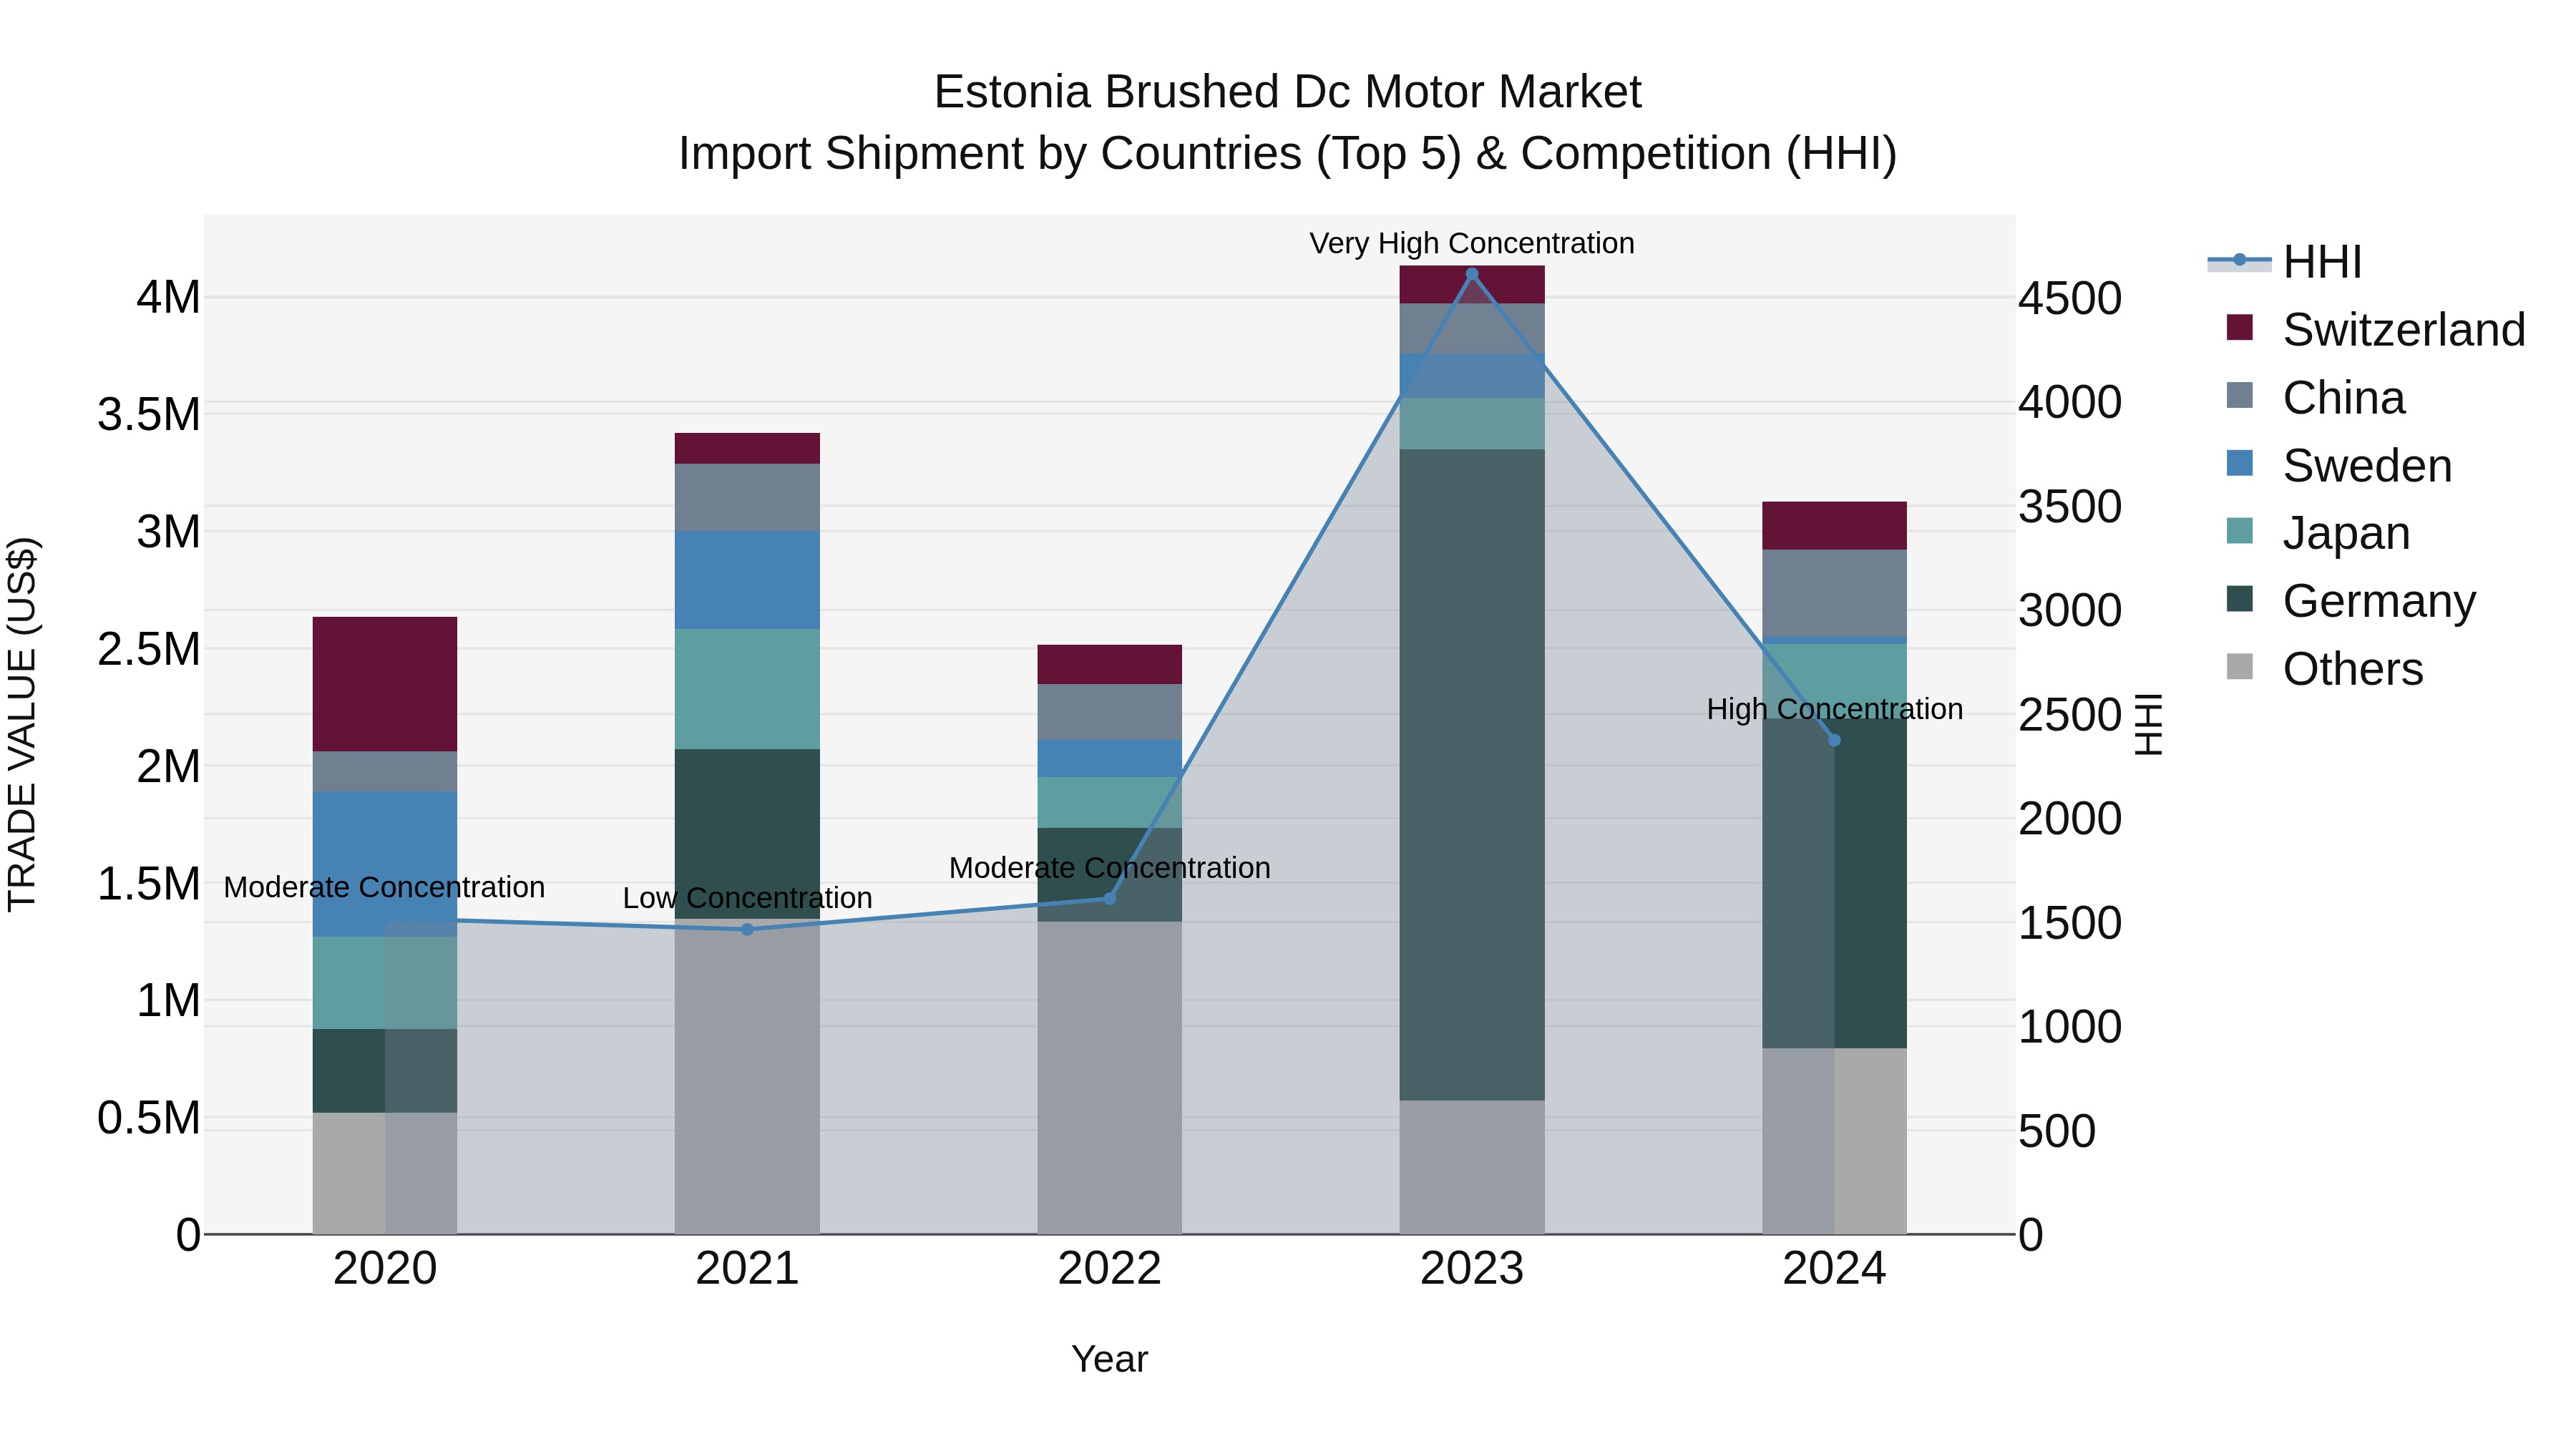
Task: Click the Sweden segment of the 2020 bar
Action: pos(385,864)
